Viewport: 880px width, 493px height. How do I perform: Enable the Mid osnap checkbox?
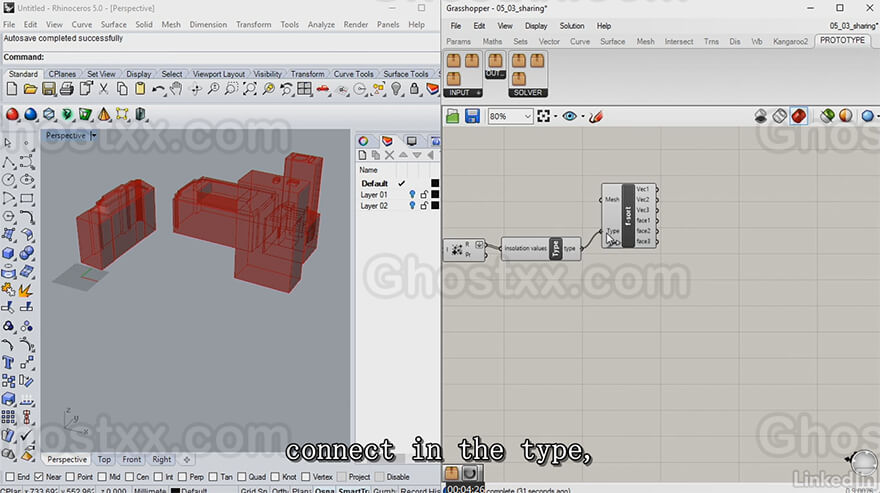coord(102,477)
